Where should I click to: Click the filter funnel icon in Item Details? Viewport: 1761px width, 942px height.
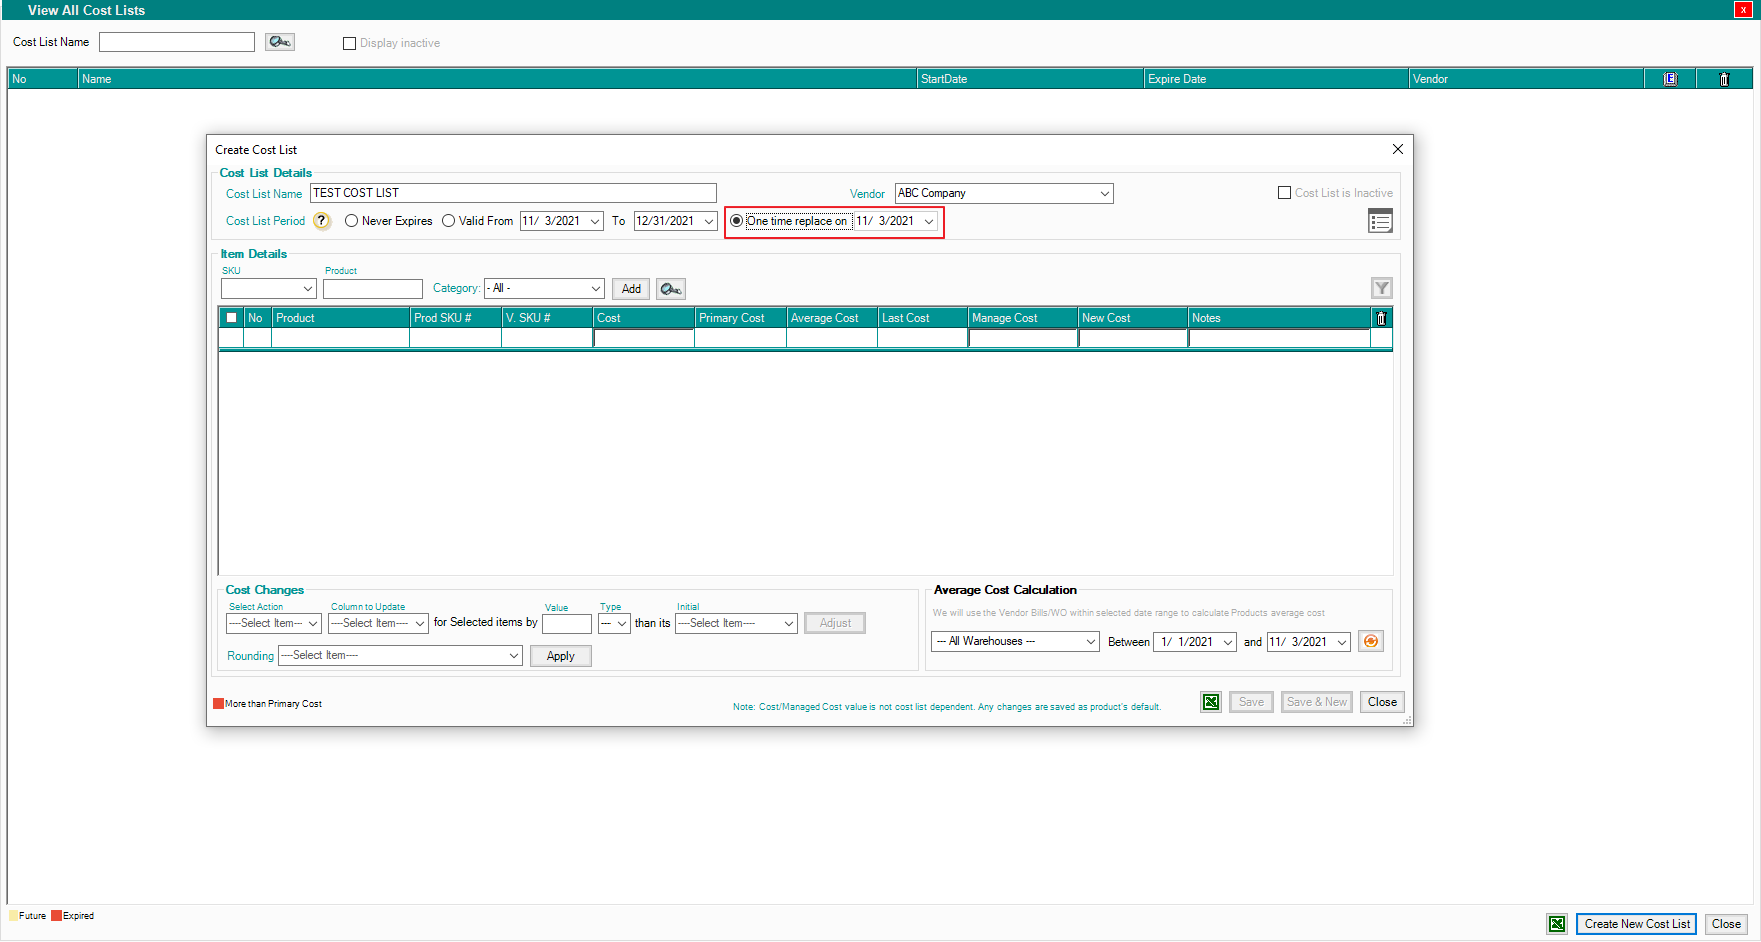tap(1381, 289)
